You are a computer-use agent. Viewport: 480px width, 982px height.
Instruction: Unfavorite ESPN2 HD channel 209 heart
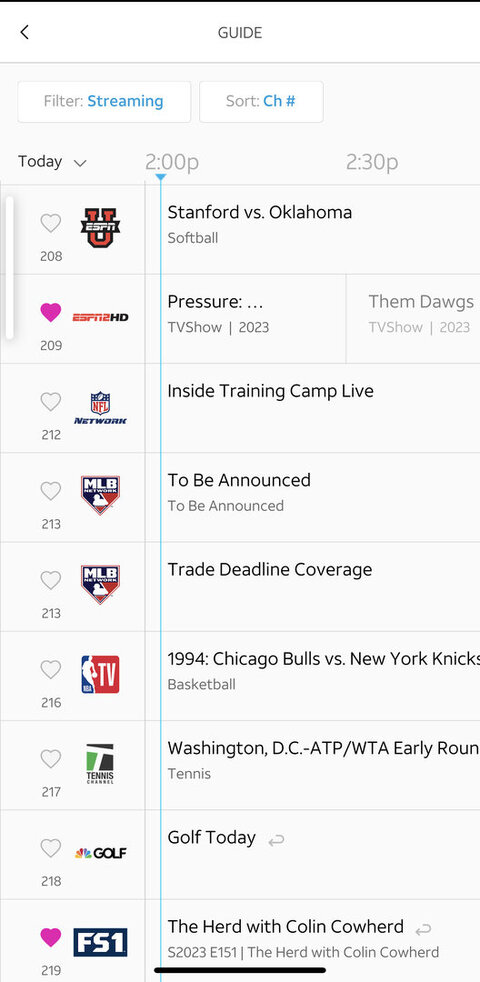[x=51, y=312]
